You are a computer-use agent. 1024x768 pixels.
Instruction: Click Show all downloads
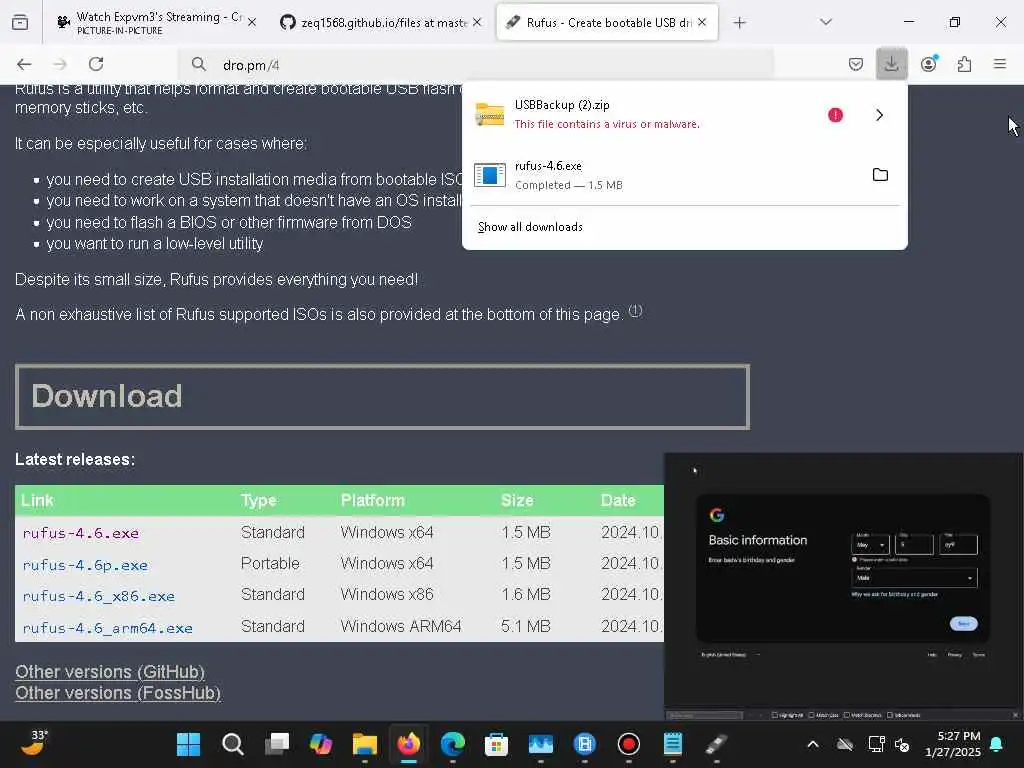530,227
